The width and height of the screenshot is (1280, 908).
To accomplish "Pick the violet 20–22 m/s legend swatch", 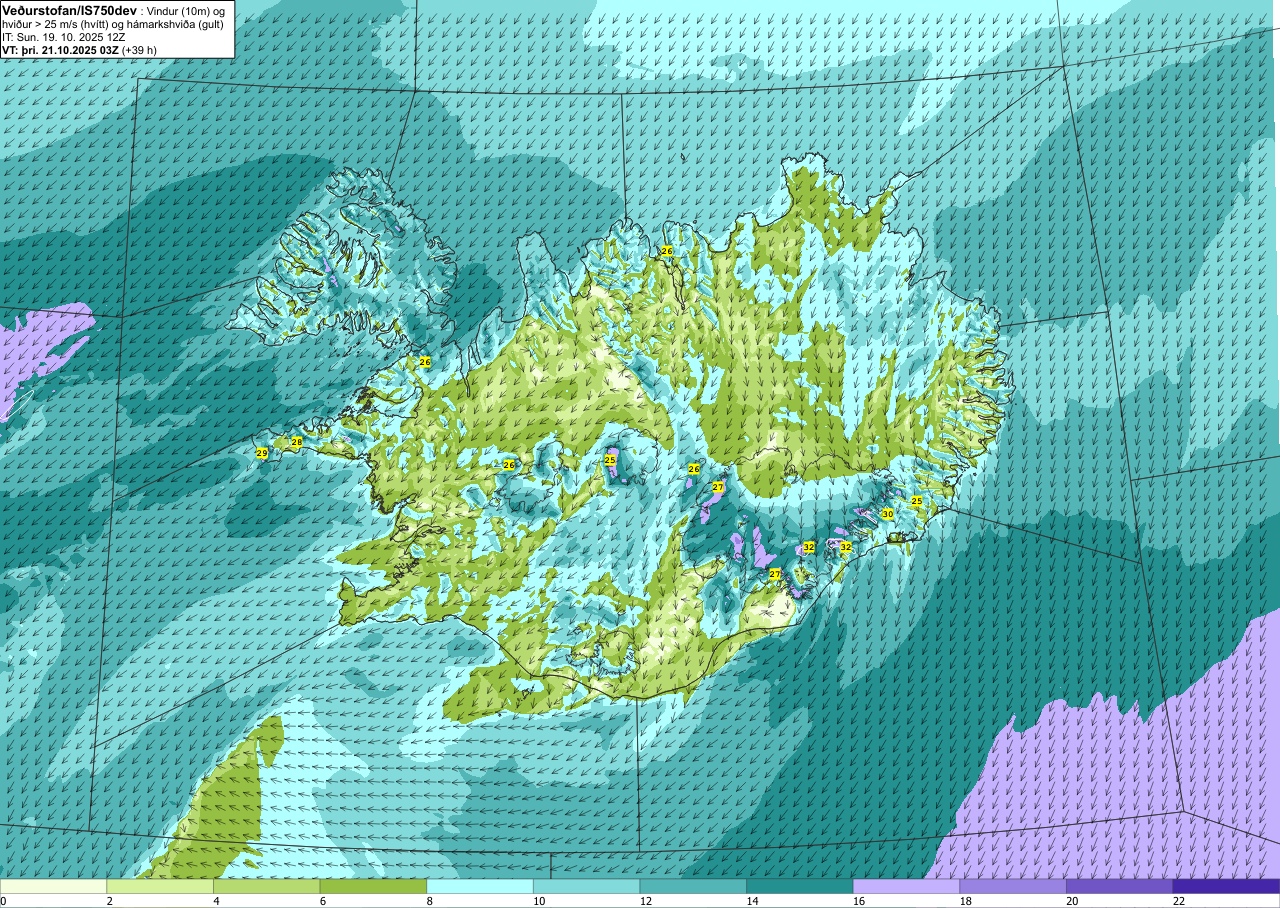I will click(x=1120, y=886).
